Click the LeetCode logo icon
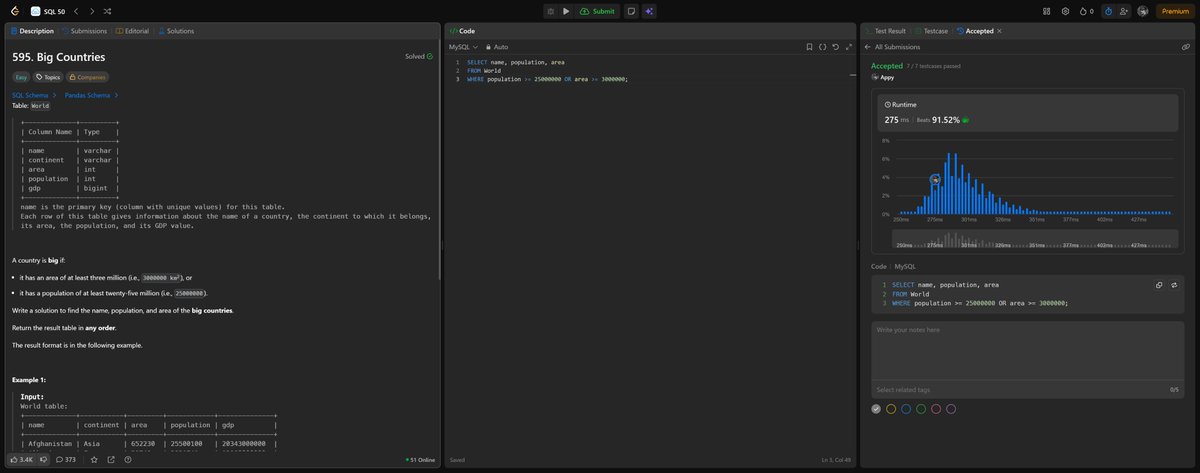This screenshot has width=1200, height=473. point(13,11)
